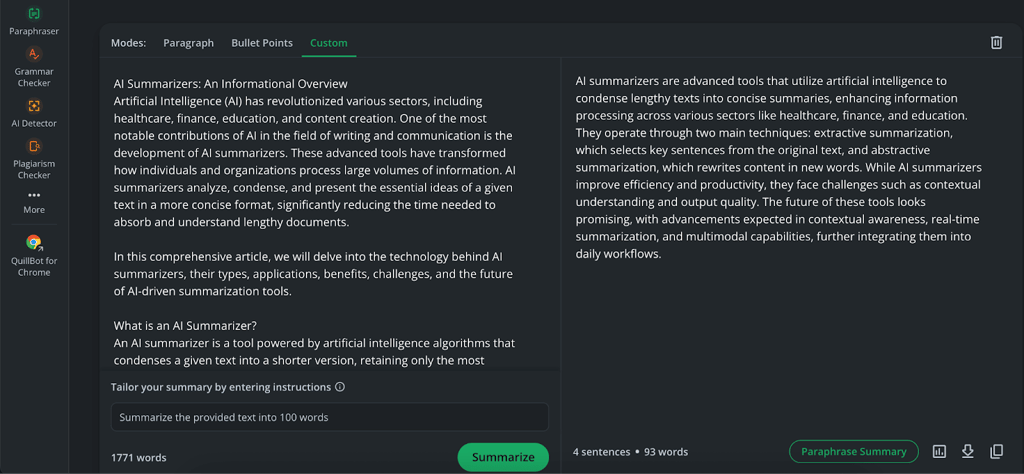The image size is (1024, 474).
Task: Open the Plagiarism Checker tool
Action: 34,159
